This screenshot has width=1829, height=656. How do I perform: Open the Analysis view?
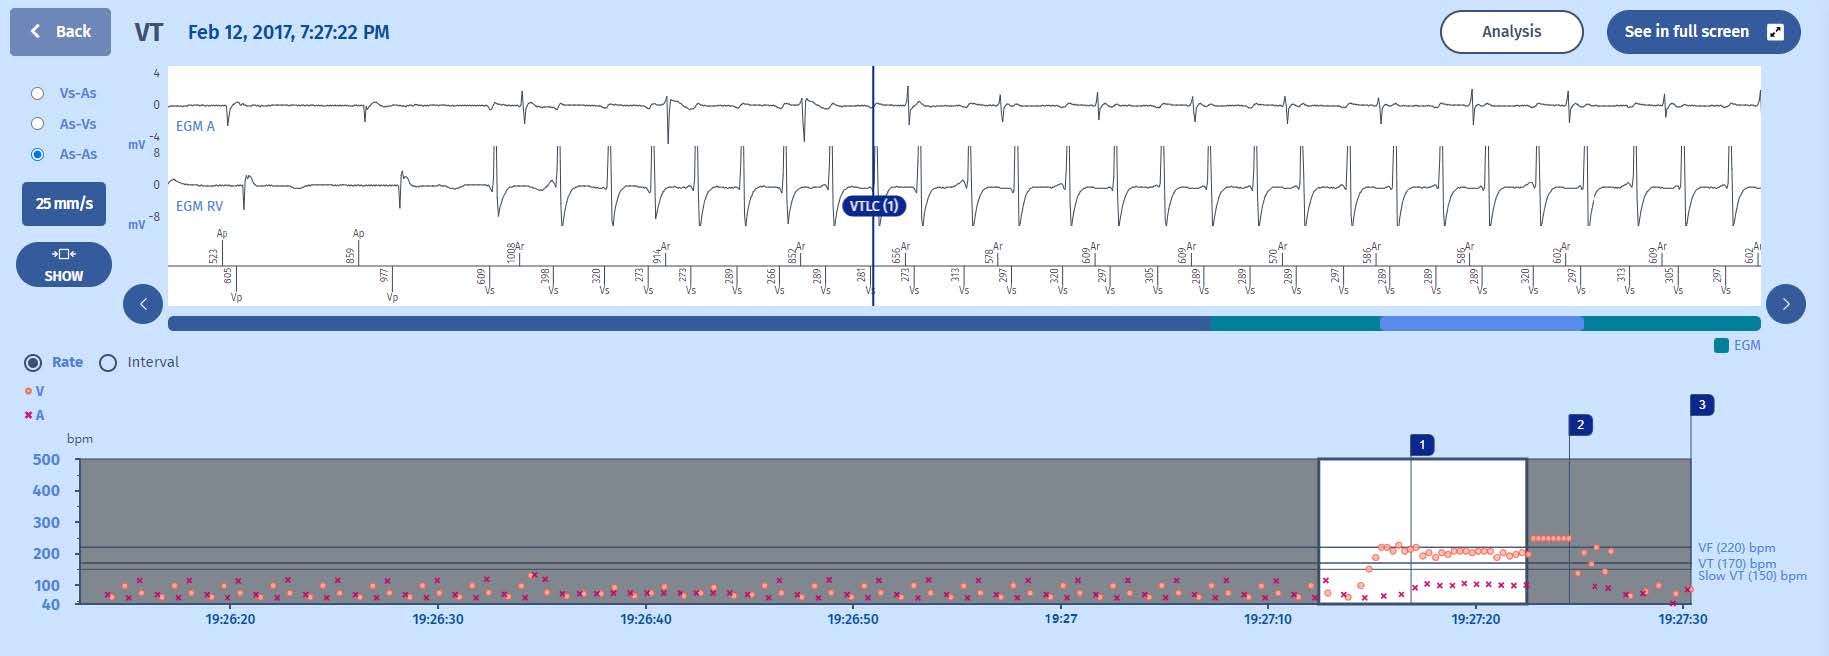coord(1510,32)
